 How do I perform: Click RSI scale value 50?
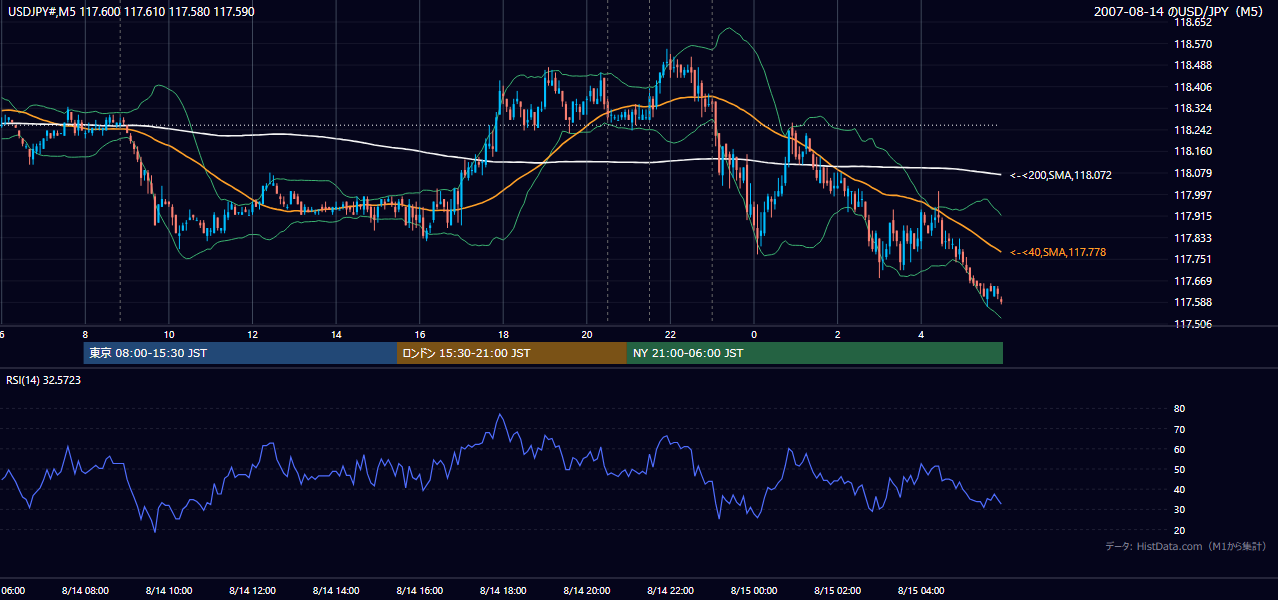[1179, 469]
